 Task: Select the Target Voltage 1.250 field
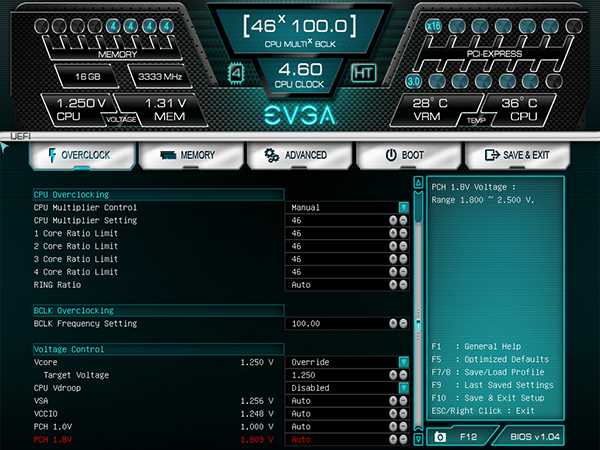(347, 375)
